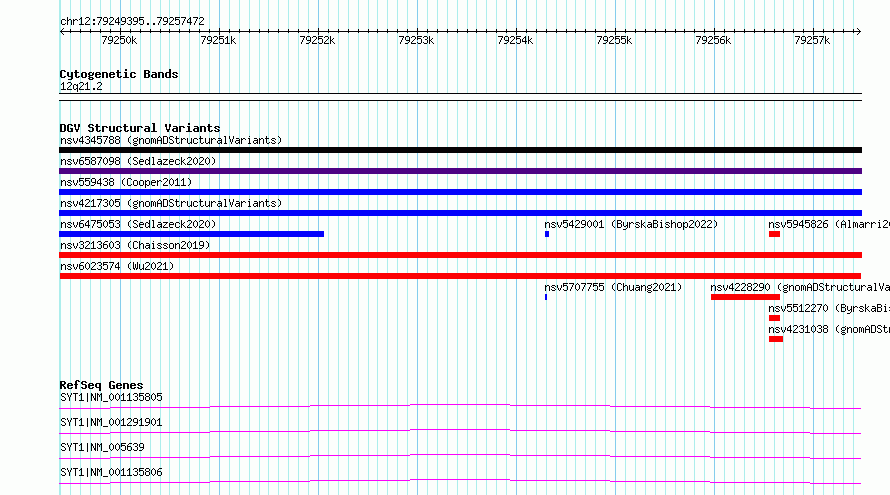Image resolution: width=890 pixels, height=495 pixels.
Task: Open nsv5707755 Chuang2021 variant label
Action: point(613,287)
